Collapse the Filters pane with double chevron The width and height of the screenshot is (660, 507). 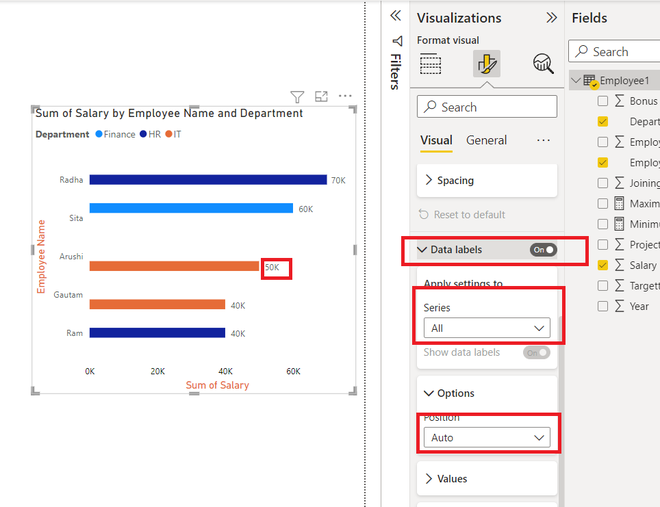pos(396,16)
